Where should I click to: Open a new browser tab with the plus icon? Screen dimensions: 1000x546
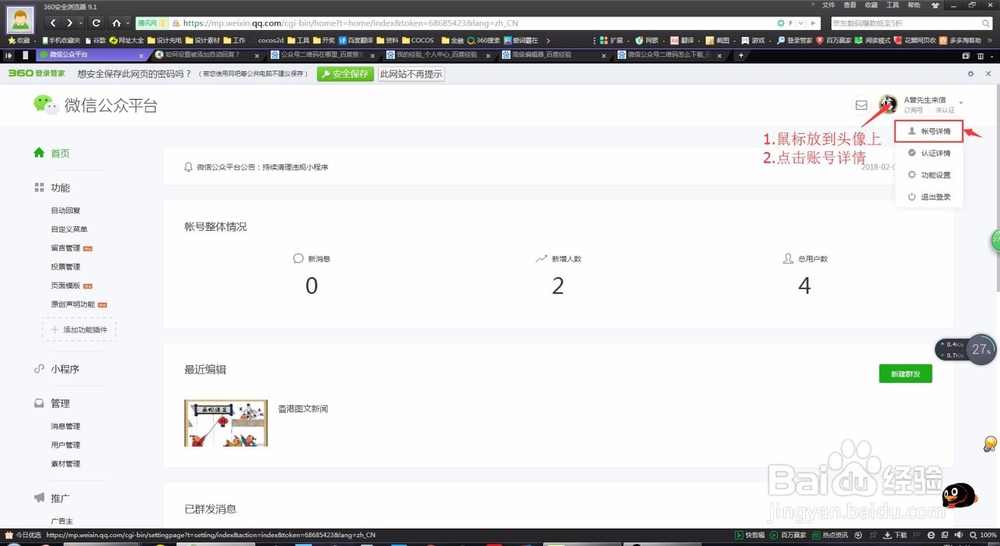tap(740, 55)
